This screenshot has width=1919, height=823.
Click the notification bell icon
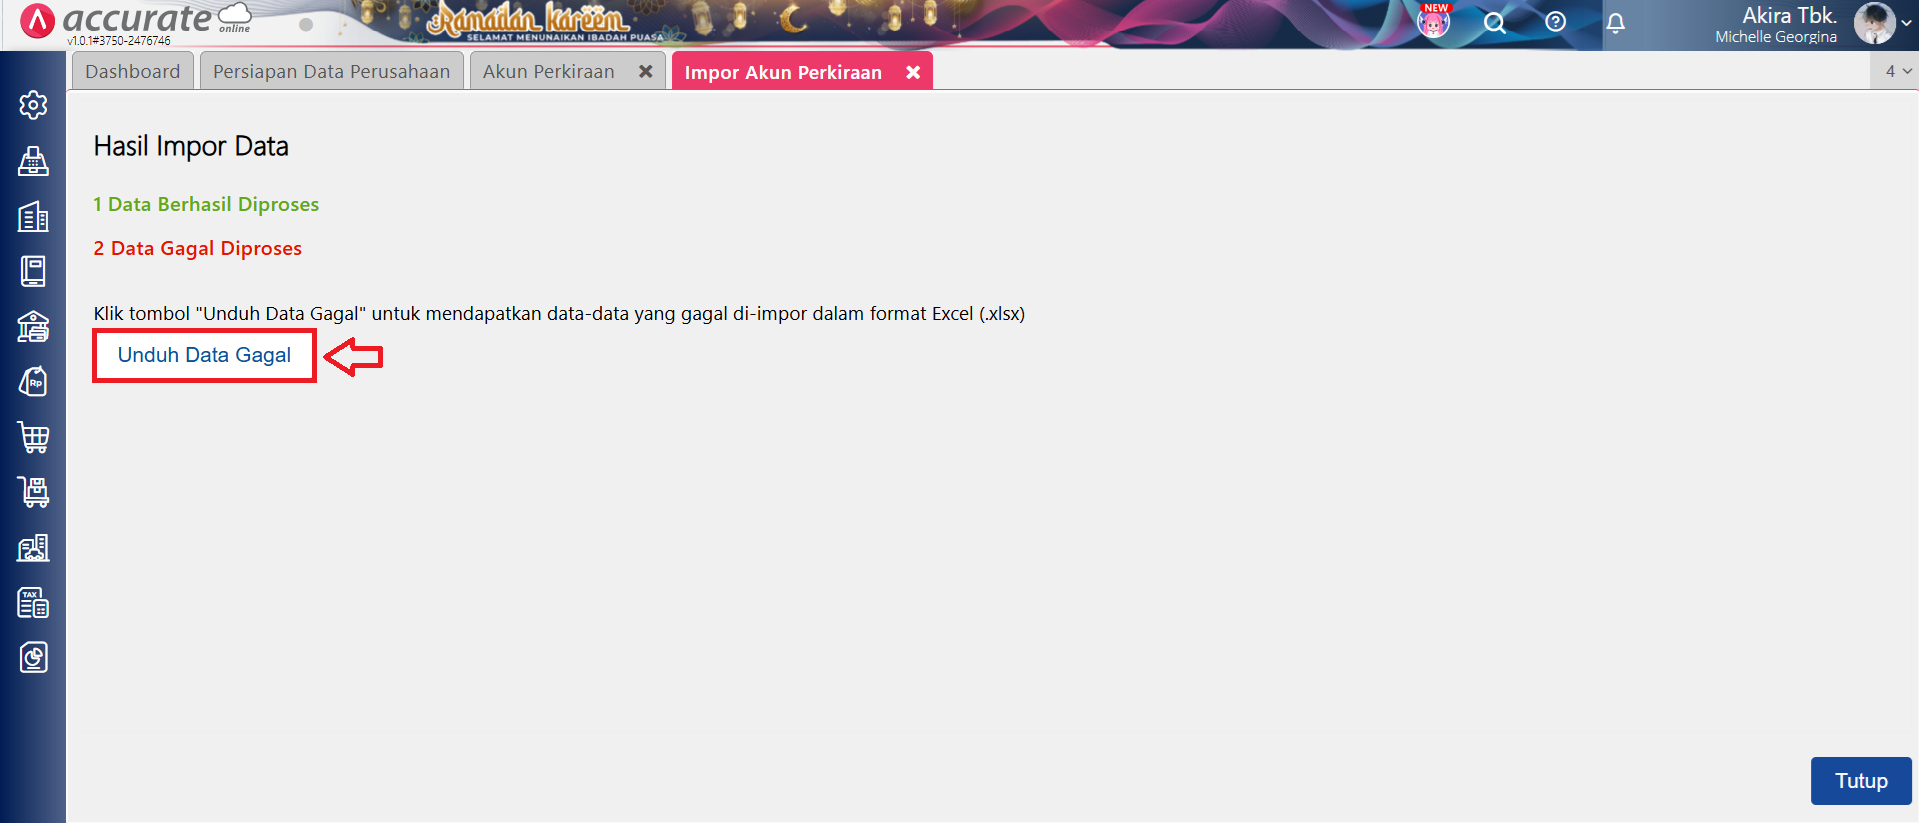(x=1615, y=23)
